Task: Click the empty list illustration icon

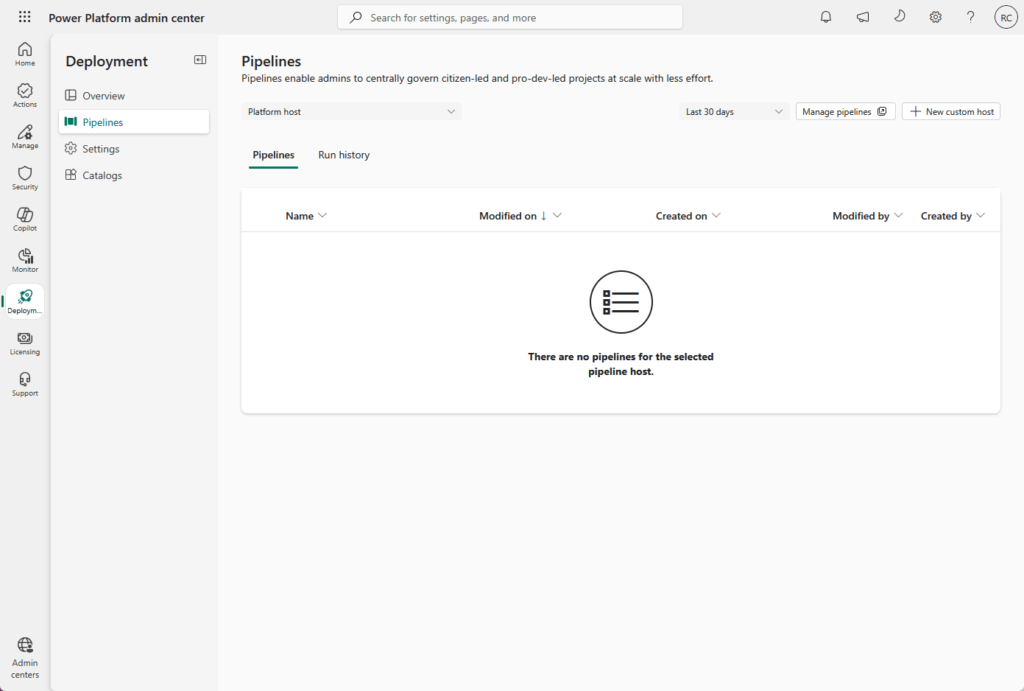Action: pyautogui.click(x=620, y=302)
